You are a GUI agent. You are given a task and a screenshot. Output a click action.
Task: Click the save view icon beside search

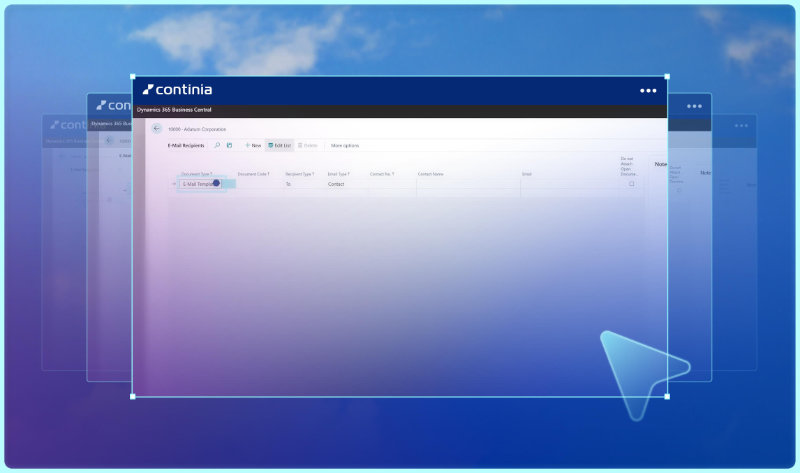[x=229, y=145]
